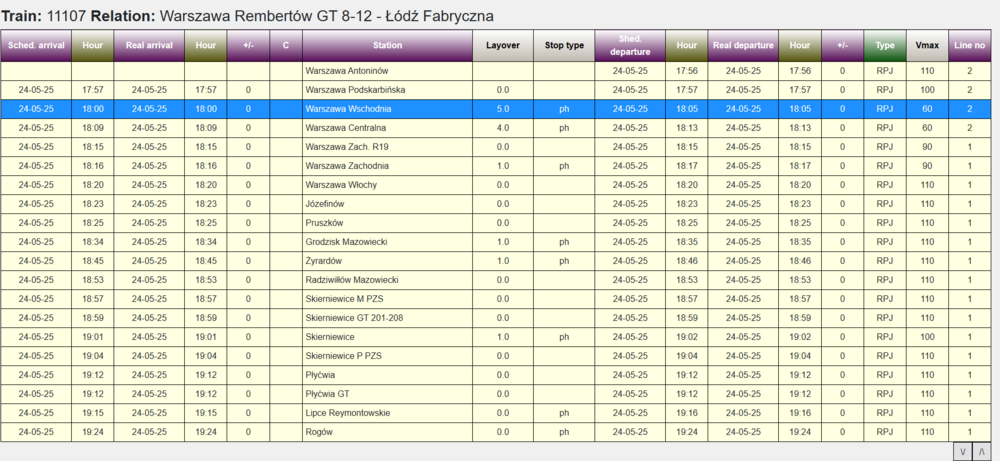1000x461 pixels.
Task: Click the Train 11107 relation heading
Action: [x=248, y=16]
